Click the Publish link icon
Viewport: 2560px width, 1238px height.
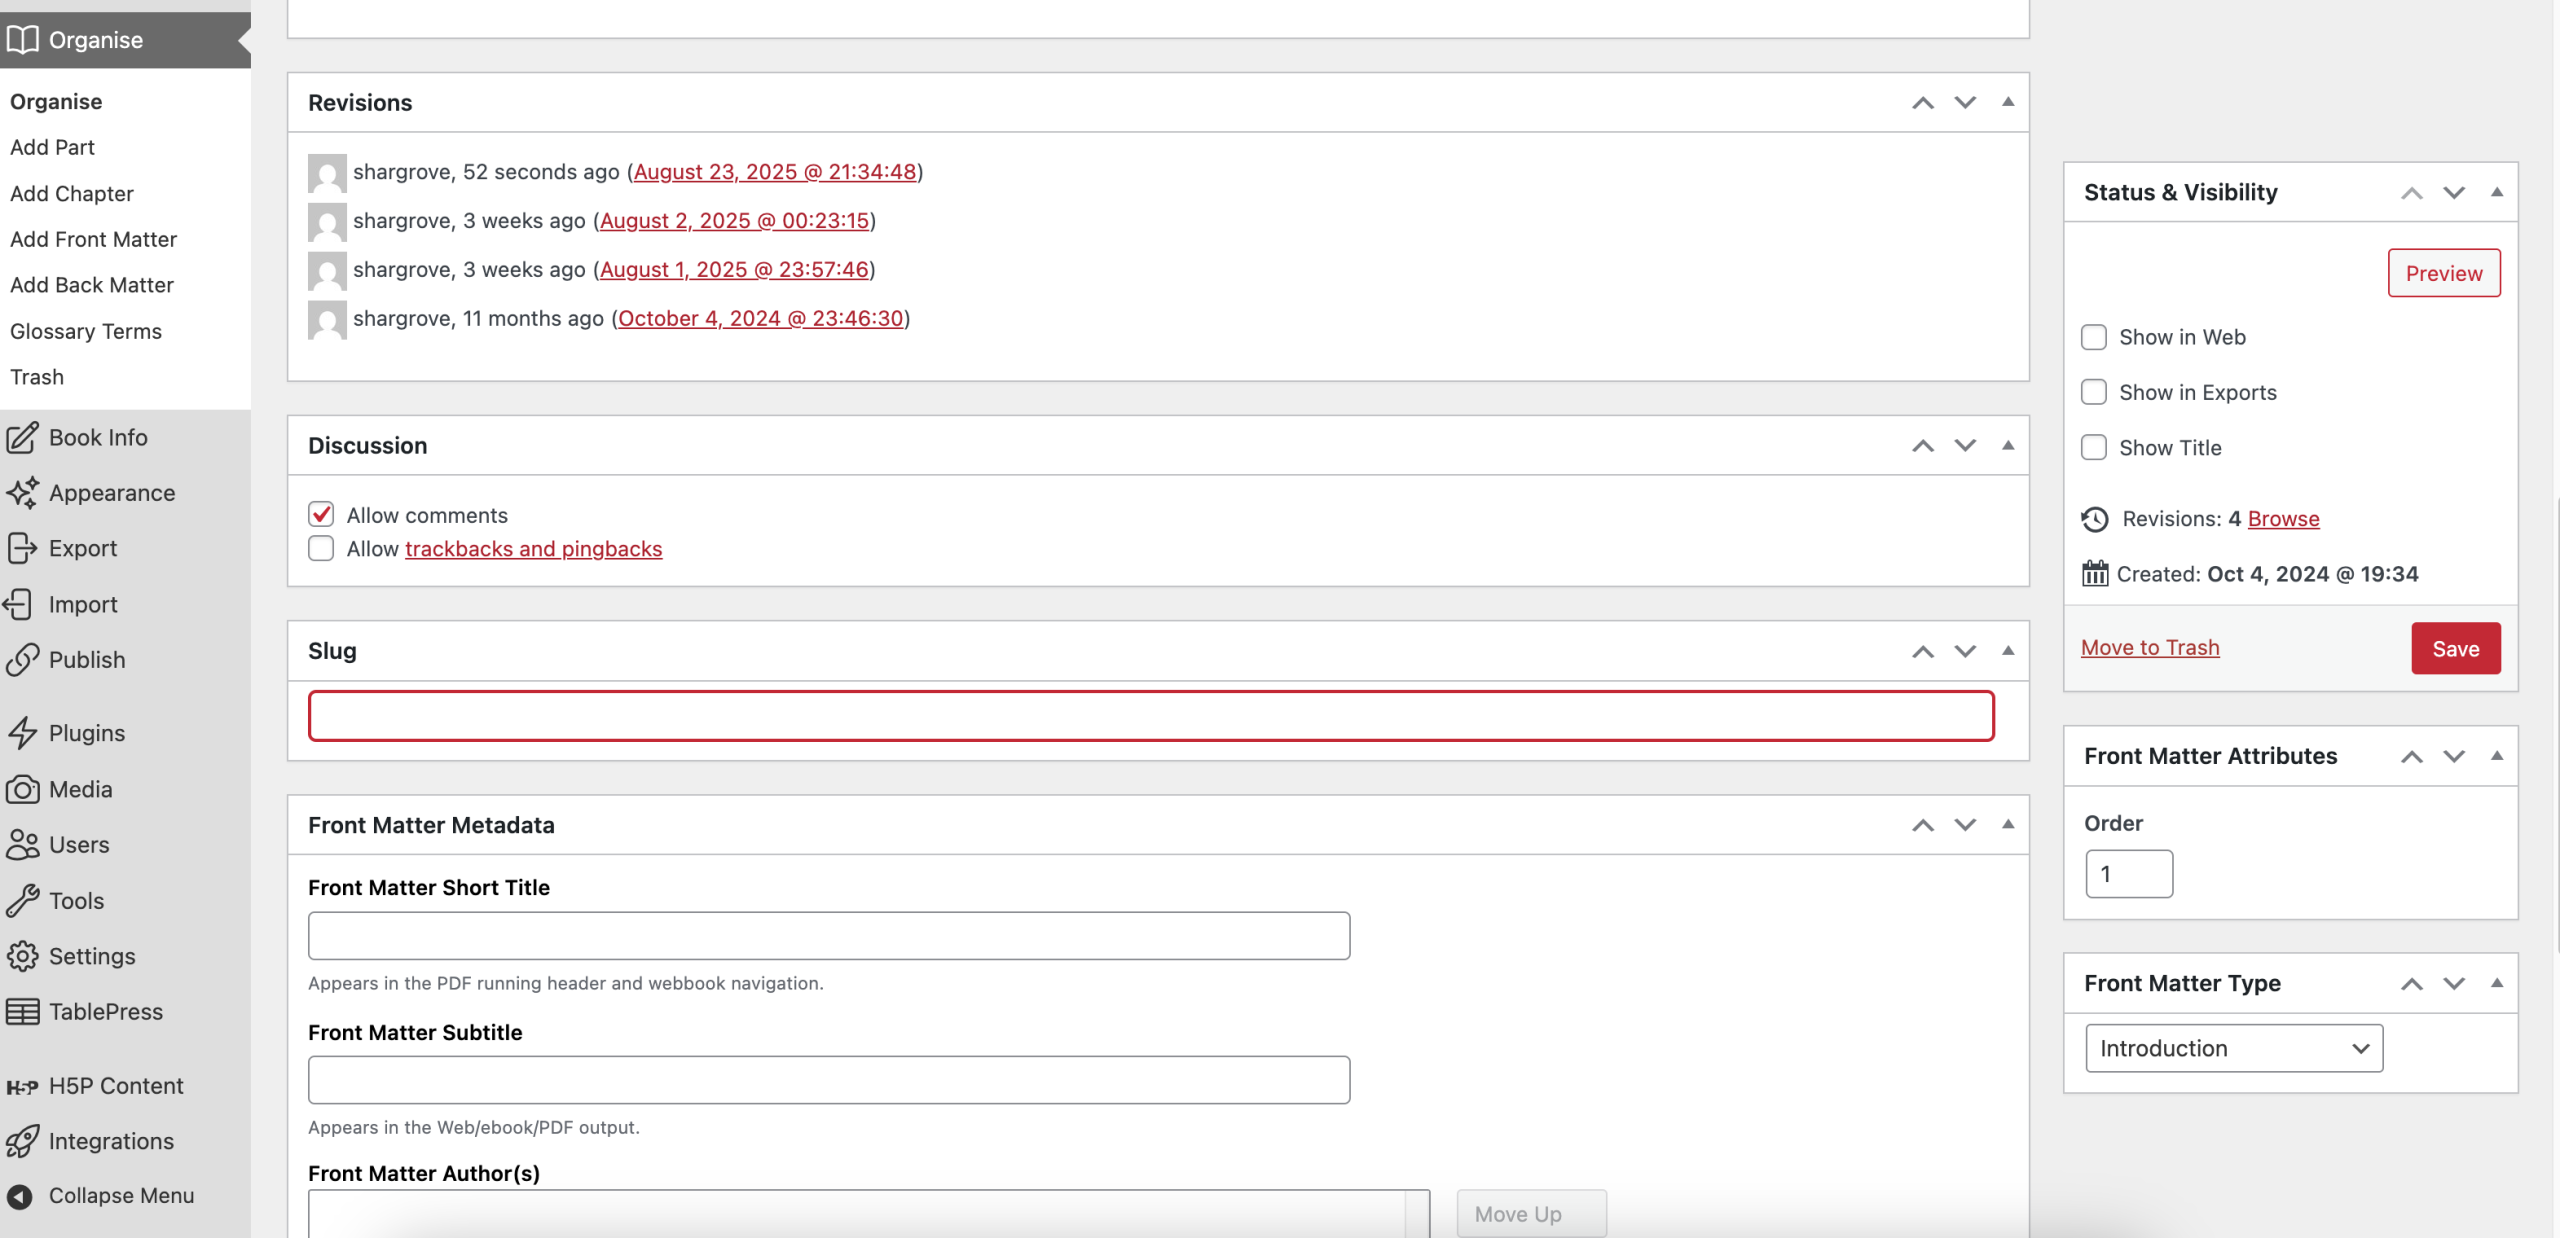click(22, 660)
